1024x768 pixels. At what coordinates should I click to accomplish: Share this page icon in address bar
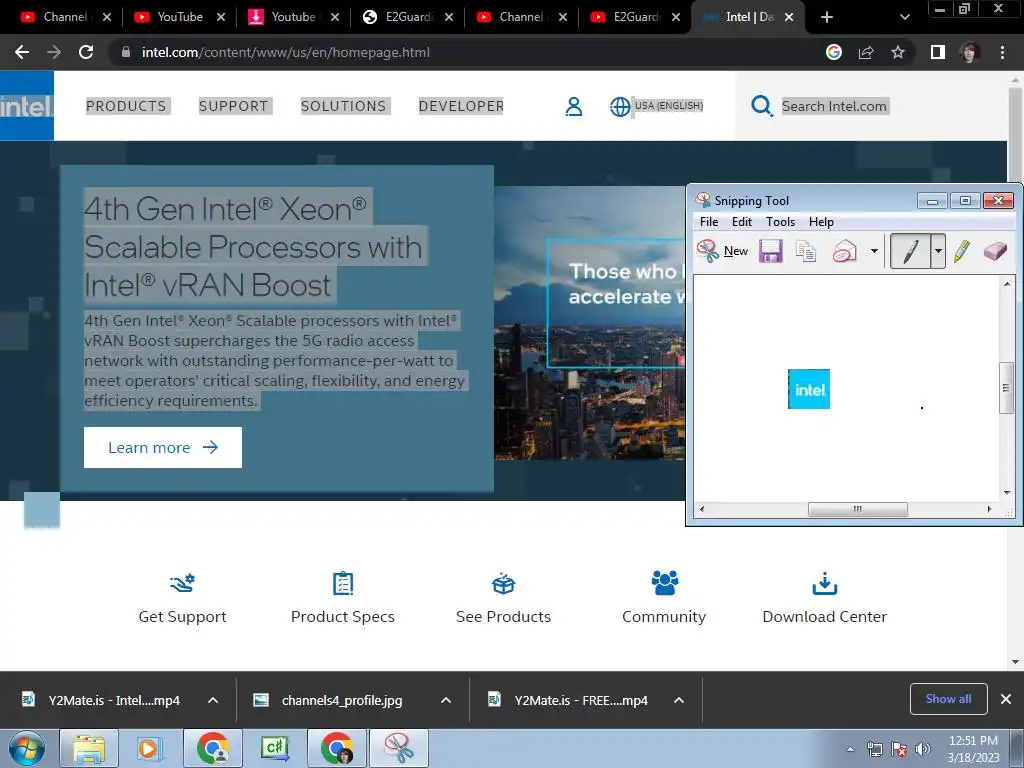pos(866,52)
